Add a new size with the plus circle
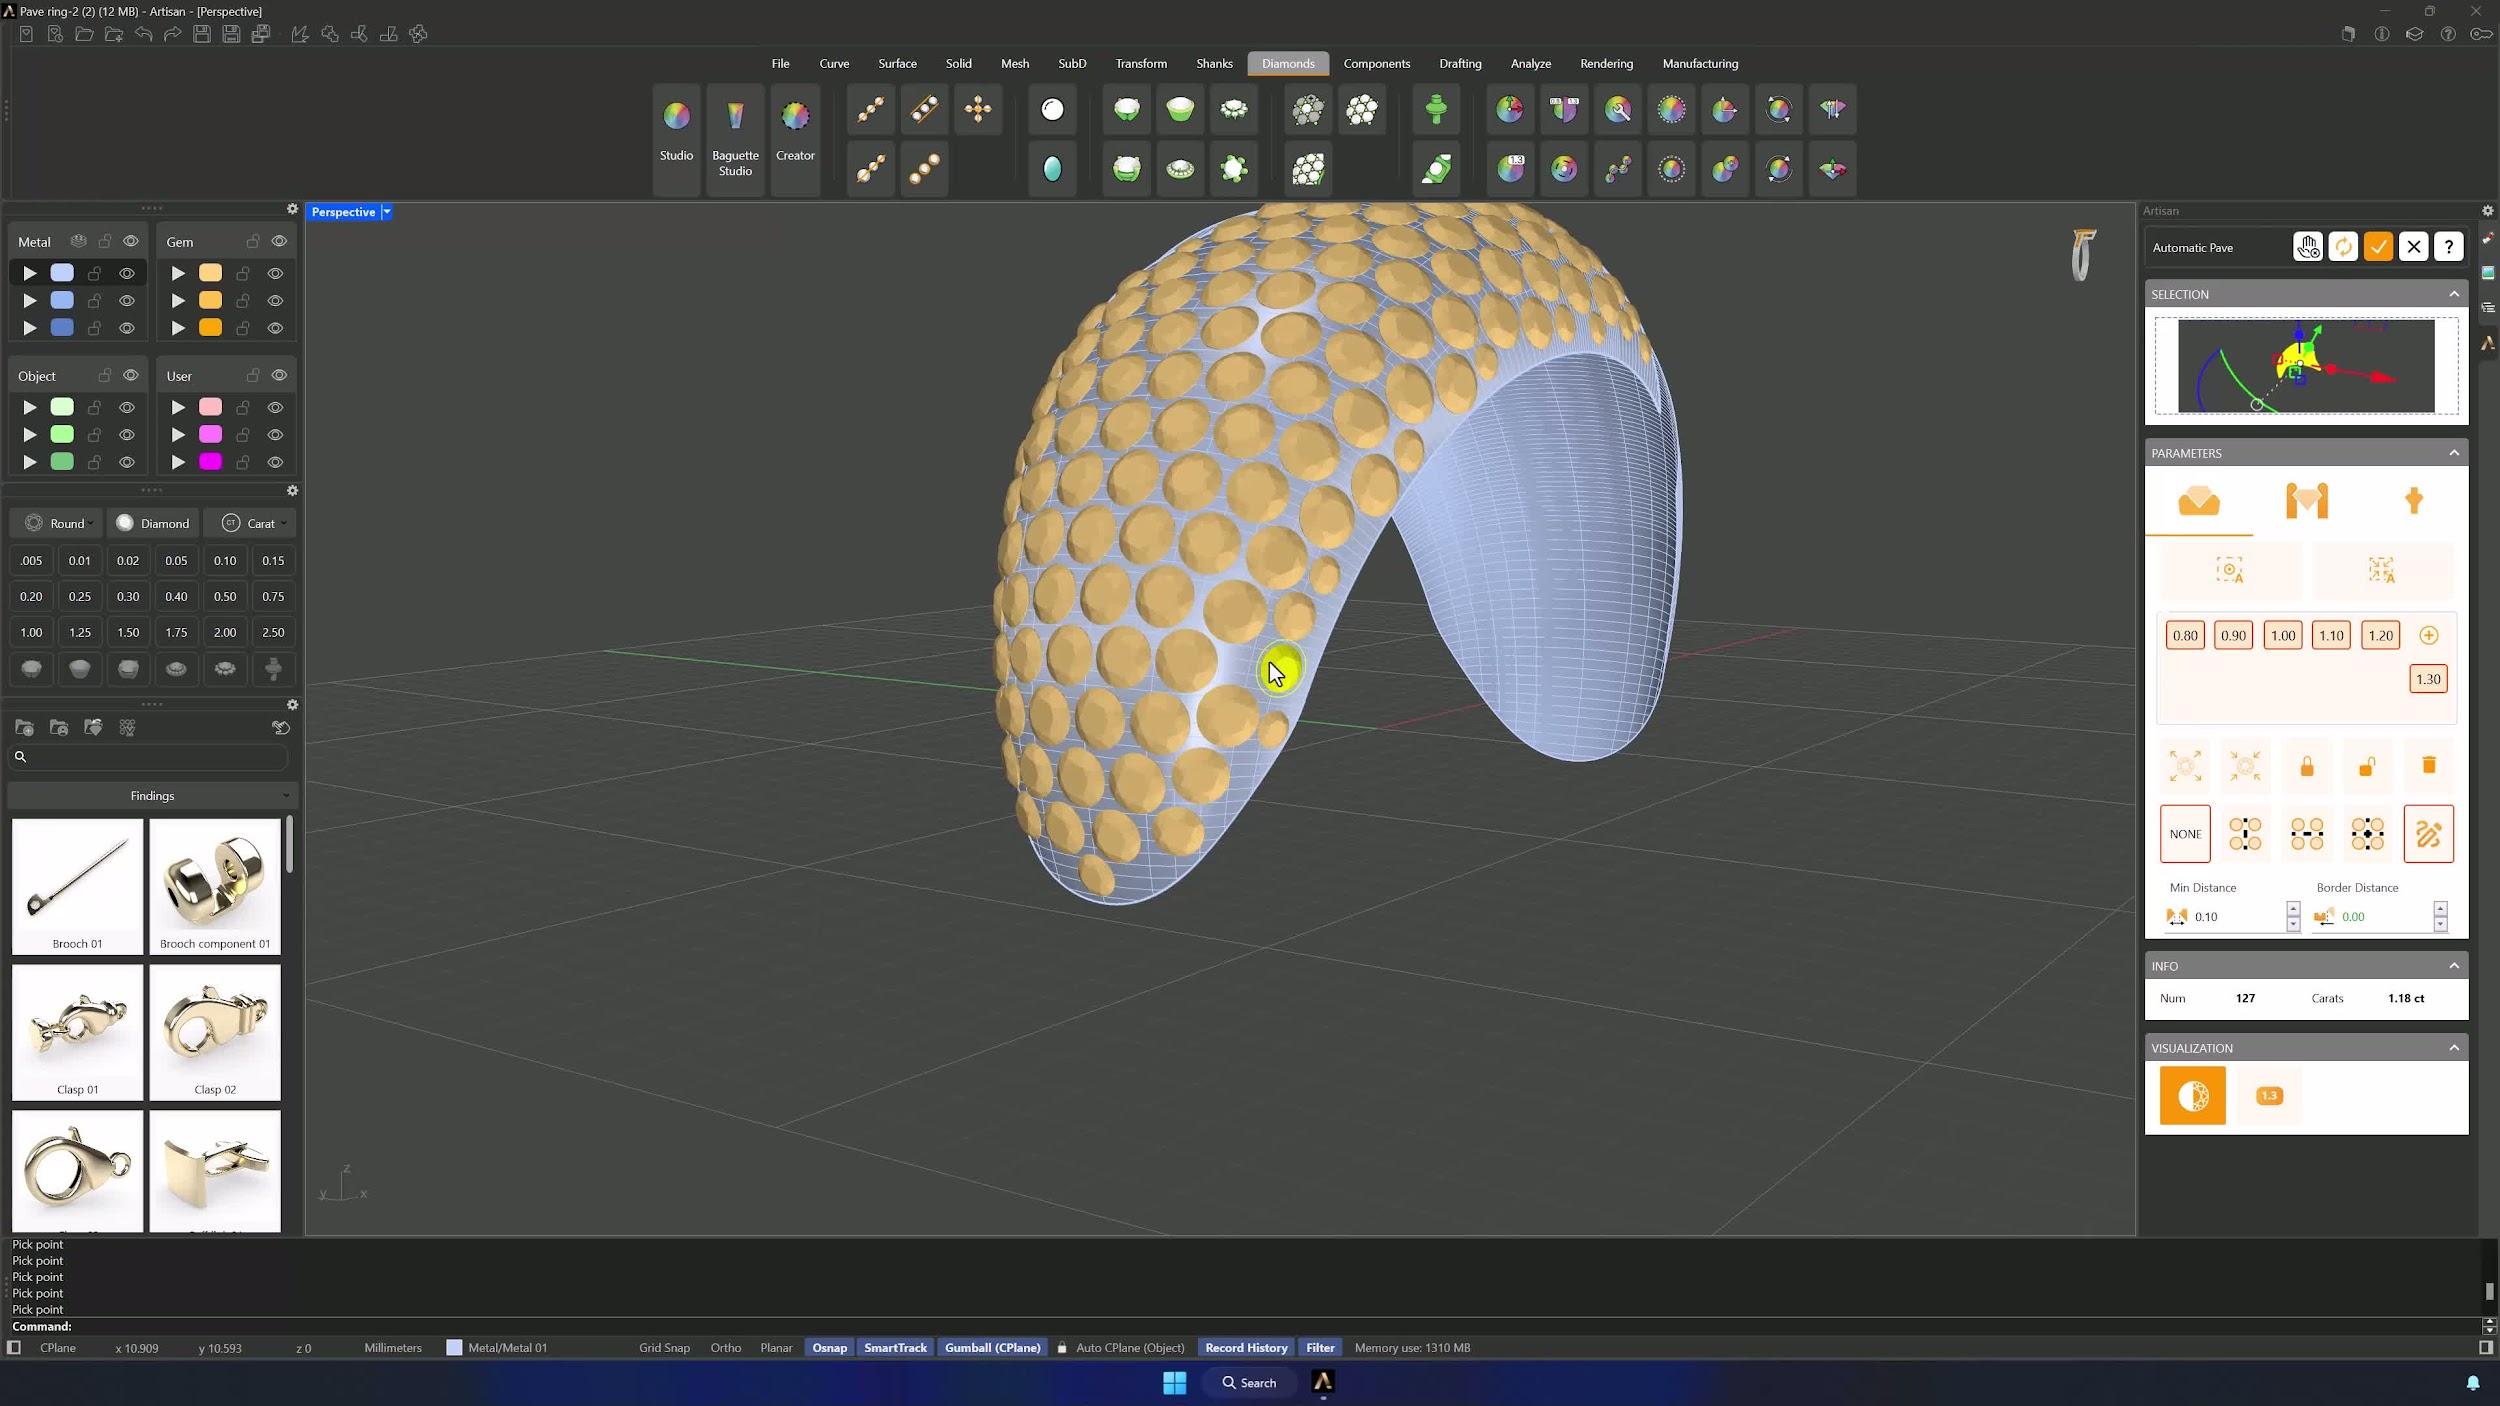 [x=2429, y=636]
